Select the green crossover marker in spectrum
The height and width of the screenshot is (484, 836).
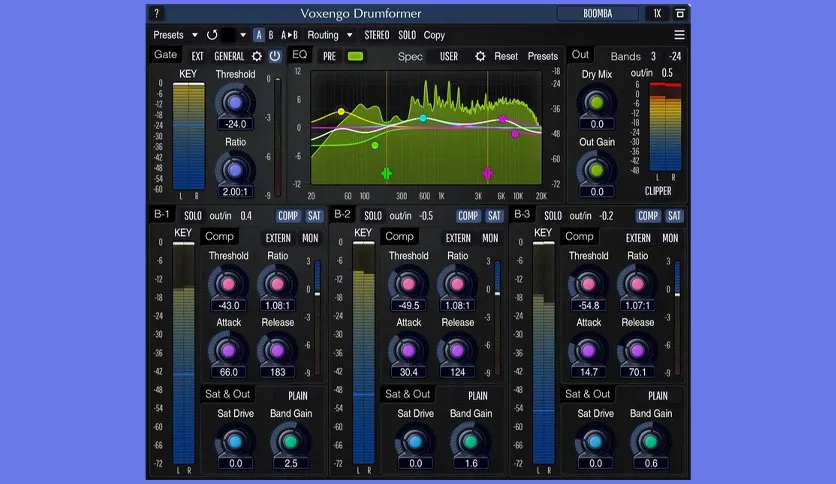click(387, 173)
